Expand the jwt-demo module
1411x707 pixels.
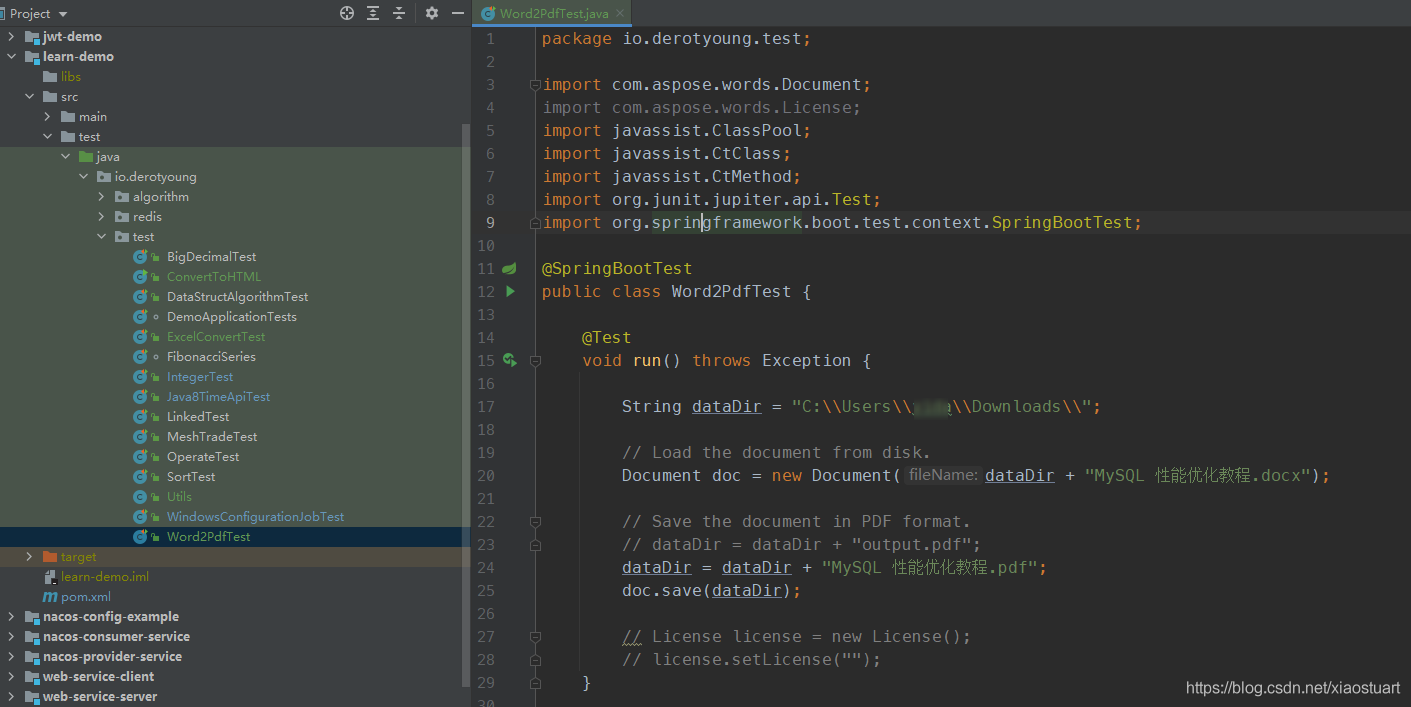(x=12, y=37)
